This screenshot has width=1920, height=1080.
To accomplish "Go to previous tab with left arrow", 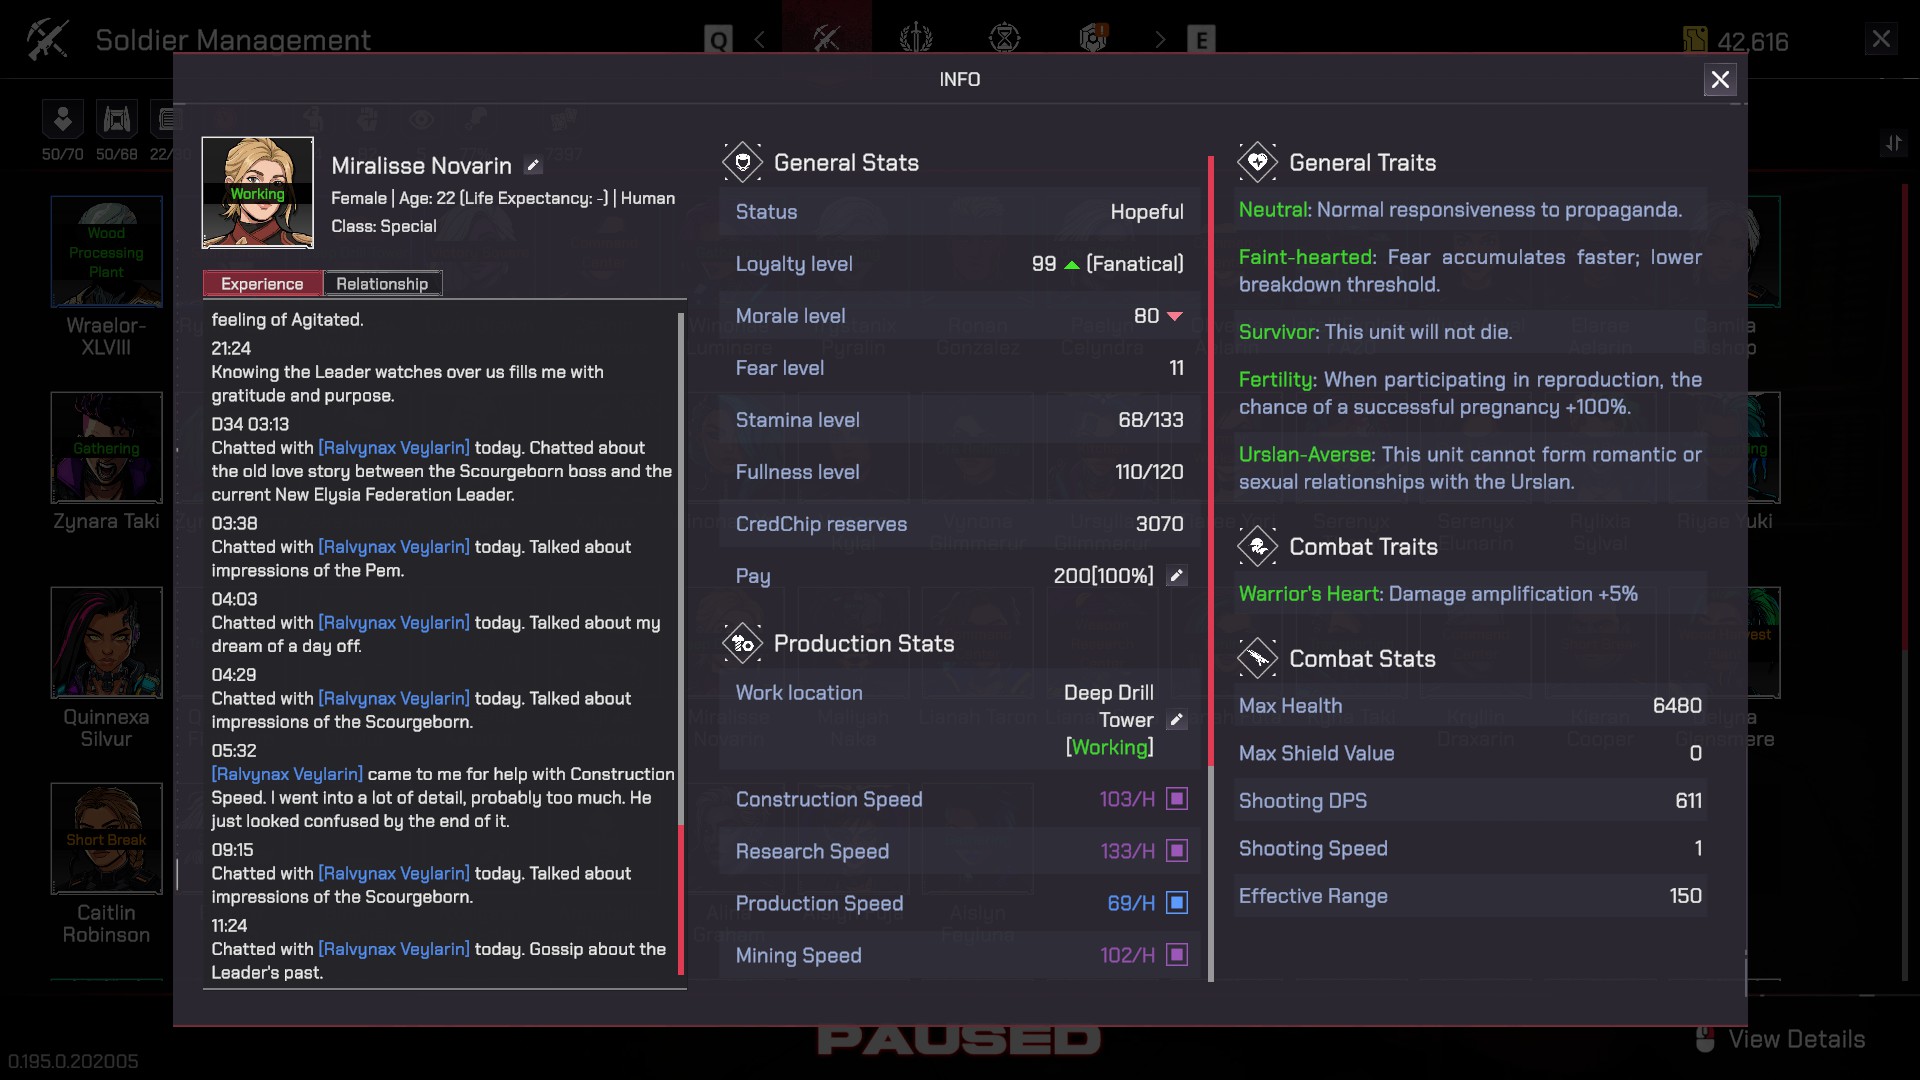I will [760, 40].
